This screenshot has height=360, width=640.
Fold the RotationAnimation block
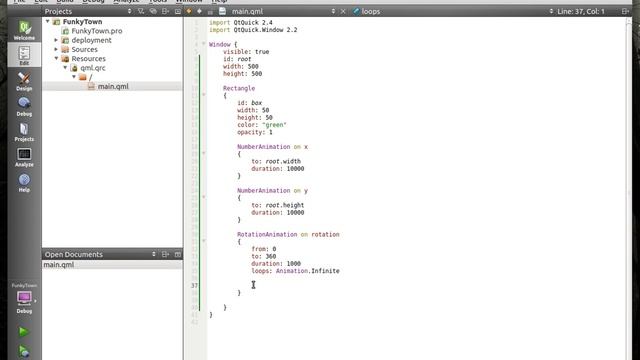click(x=203, y=241)
